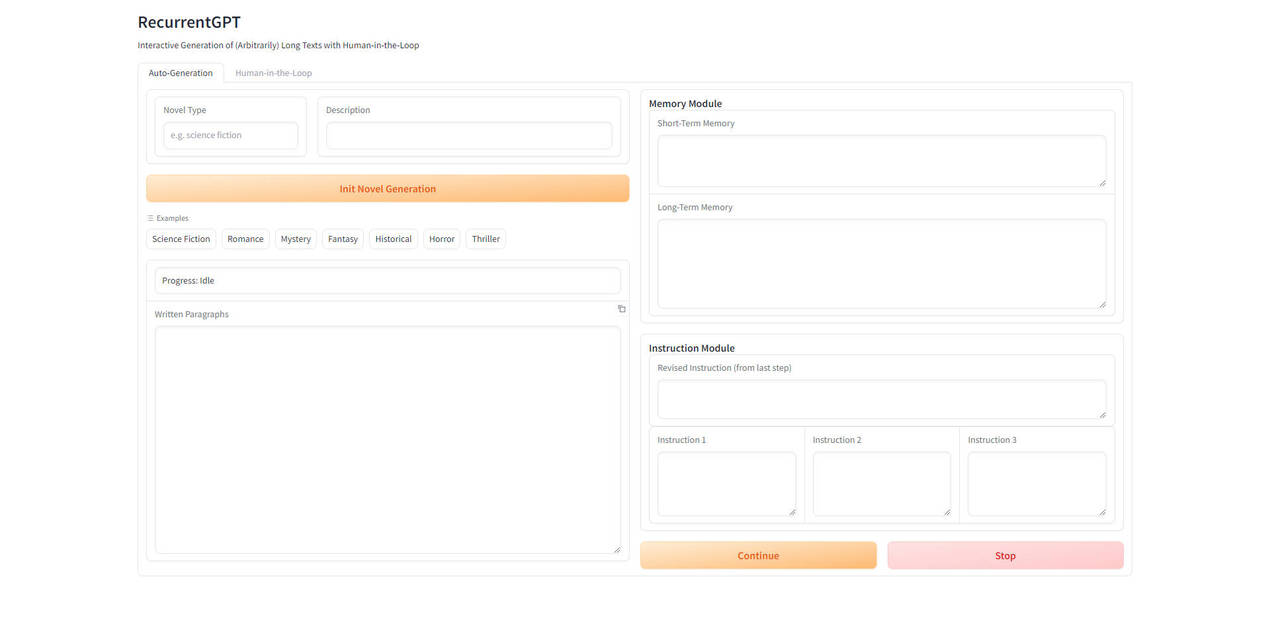Screen dimensions: 1270x620
Task: Focus the Instruction 2 text area
Action: point(881,484)
